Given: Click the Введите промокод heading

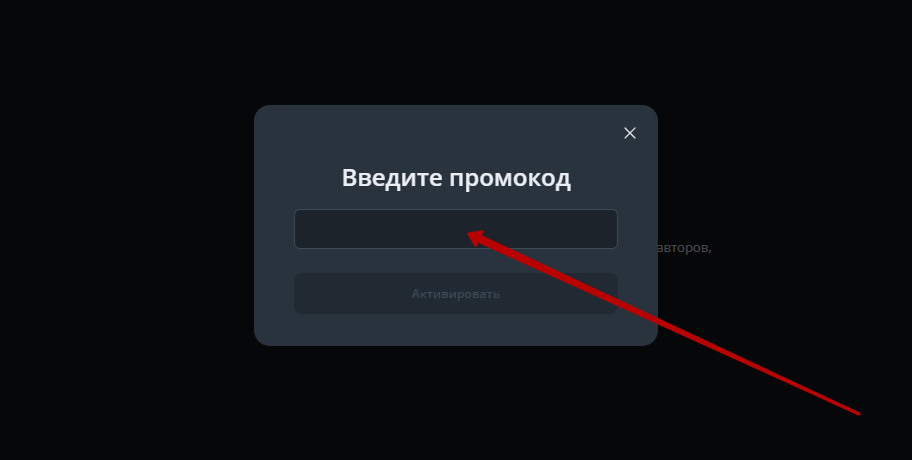Looking at the screenshot, I should click(x=456, y=178).
